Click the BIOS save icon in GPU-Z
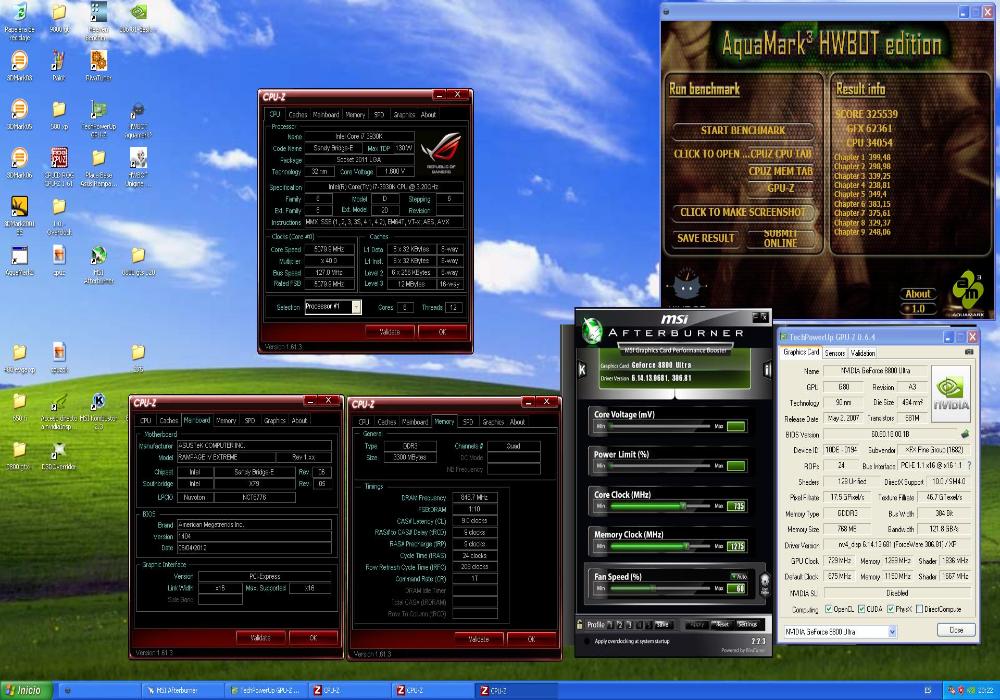The width and height of the screenshot is (1000, 700). pyautogui.click(x=965, y=434)
